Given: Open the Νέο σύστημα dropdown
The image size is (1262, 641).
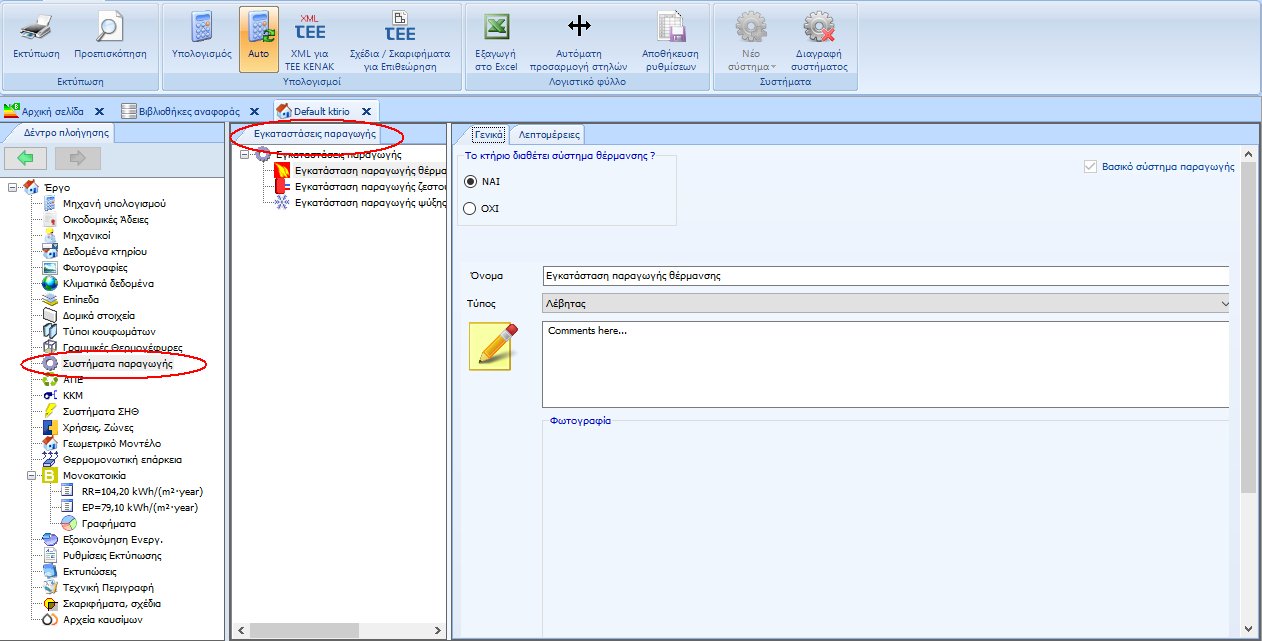Looking at the screenshot, I should 749,40.
